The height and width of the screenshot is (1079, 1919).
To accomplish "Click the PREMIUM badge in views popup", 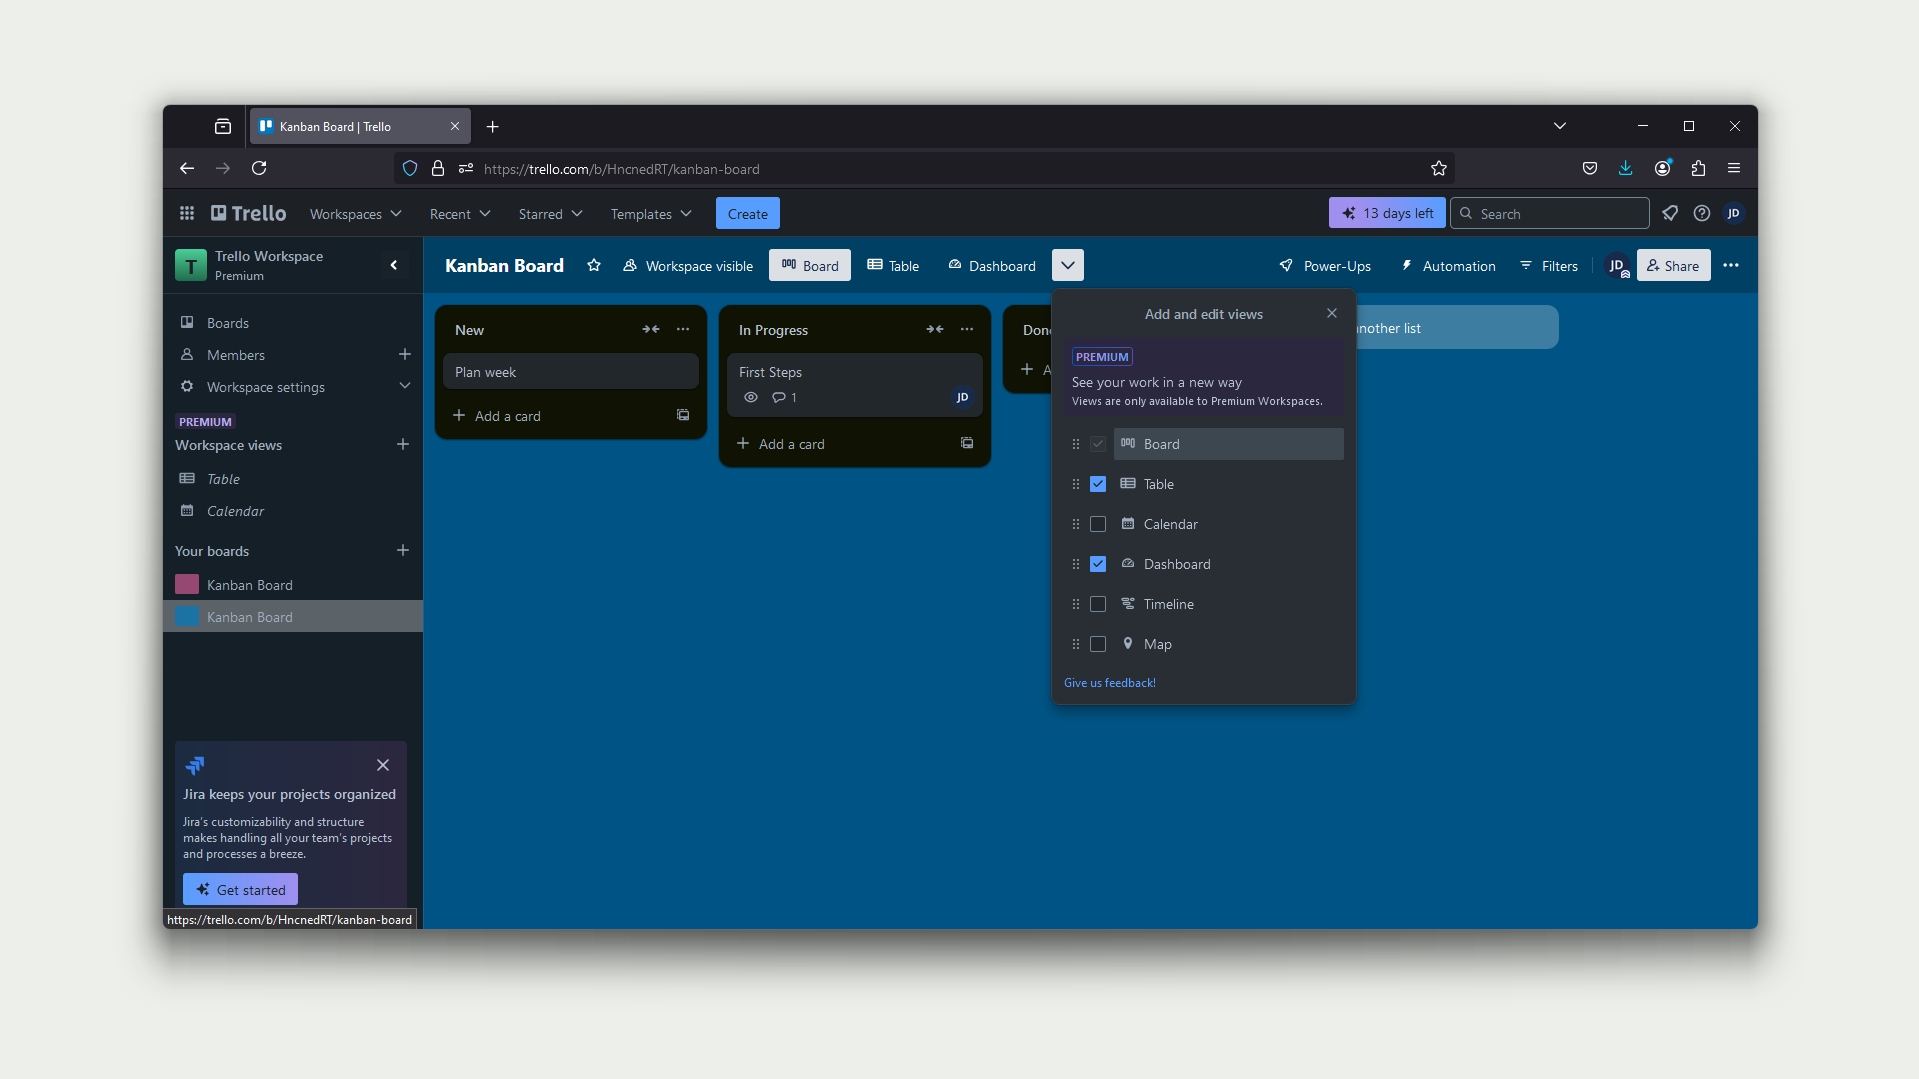I will pyautogui.click(x=1102, y=357).
